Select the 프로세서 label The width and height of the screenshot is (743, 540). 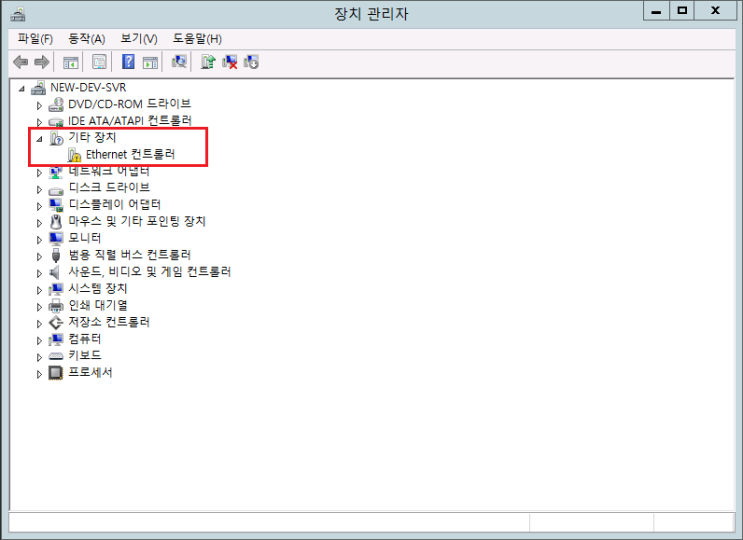pyautogui.click(x=91, y=372)
